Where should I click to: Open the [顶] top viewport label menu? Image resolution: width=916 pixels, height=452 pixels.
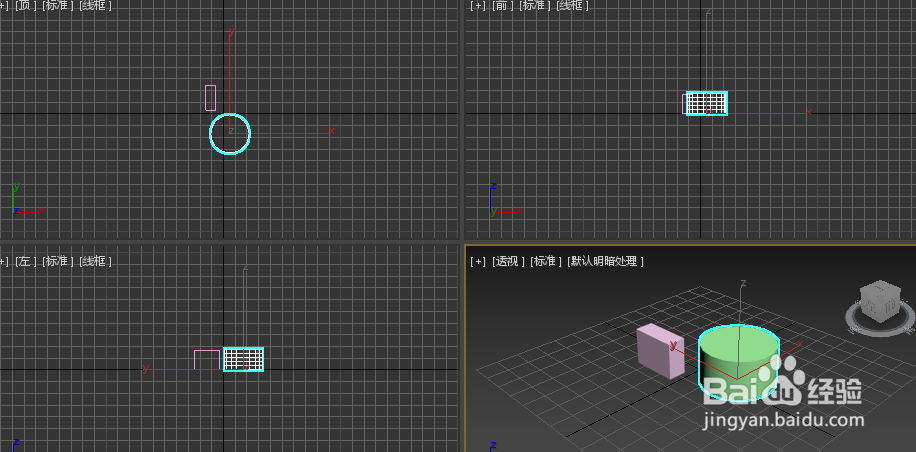click(x=26, y=5)
